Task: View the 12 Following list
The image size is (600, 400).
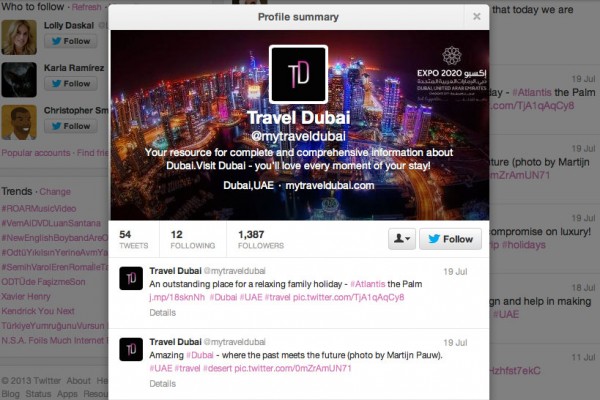Action: pyautogui.click(x=193, y=239)
